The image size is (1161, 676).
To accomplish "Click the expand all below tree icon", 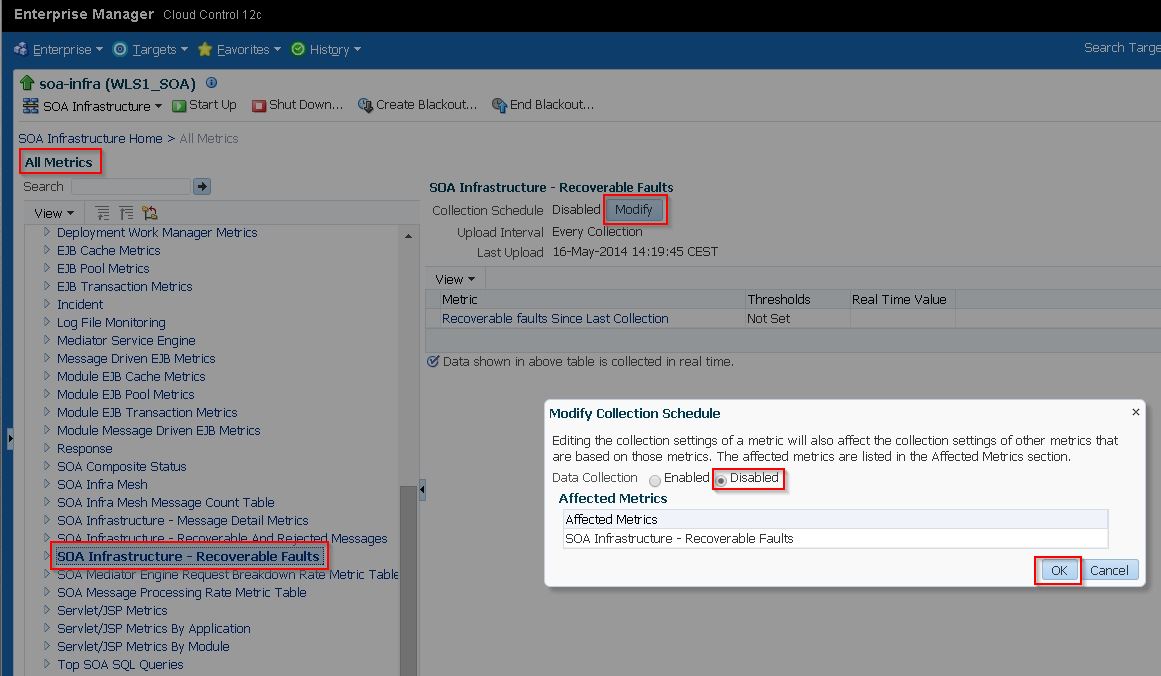I will click(102, 213).
